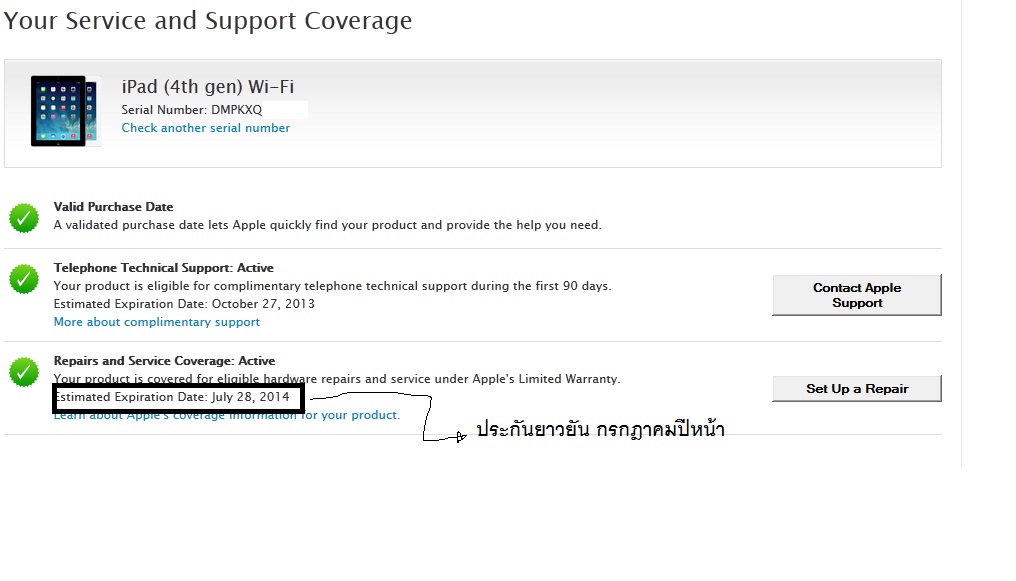This screenshot has height=581, width=1016.
Task: Click green checkmark beside Telephone Technical Support
Action: (24, 279)
